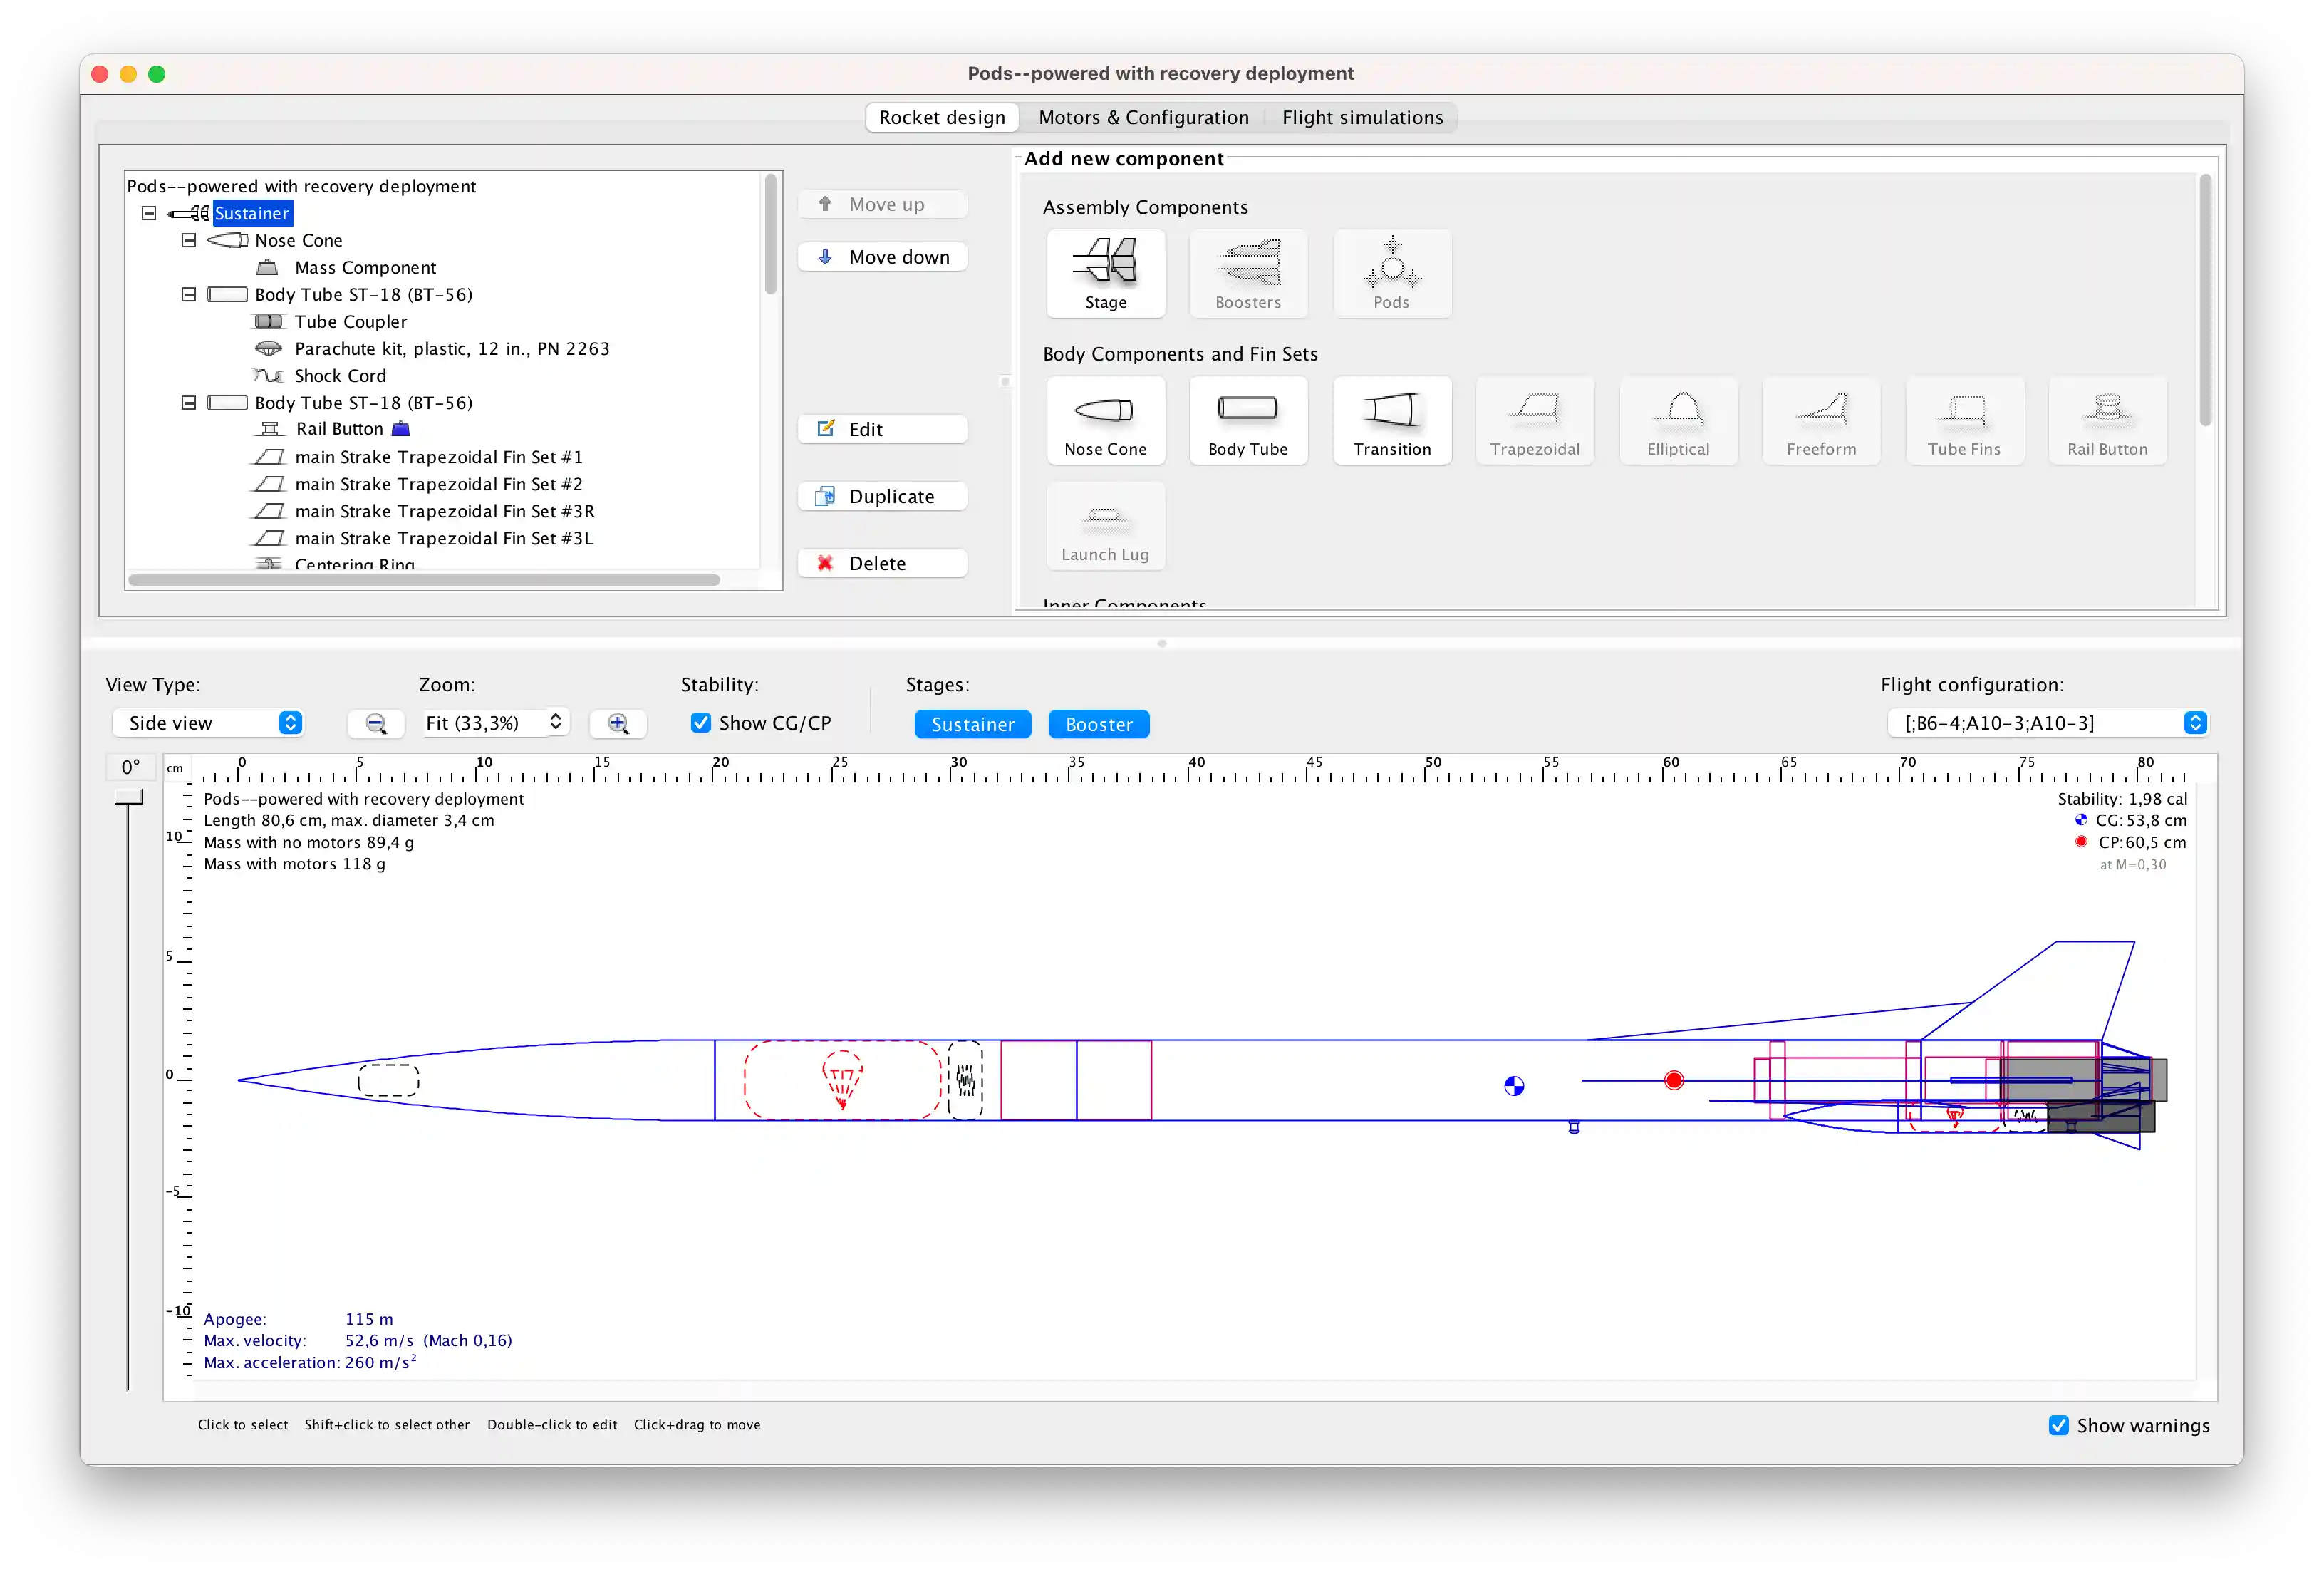This screenshot has height=1572, width=2324.
Task: Switch to Motors & Configuration tab
Action: 1143,117
